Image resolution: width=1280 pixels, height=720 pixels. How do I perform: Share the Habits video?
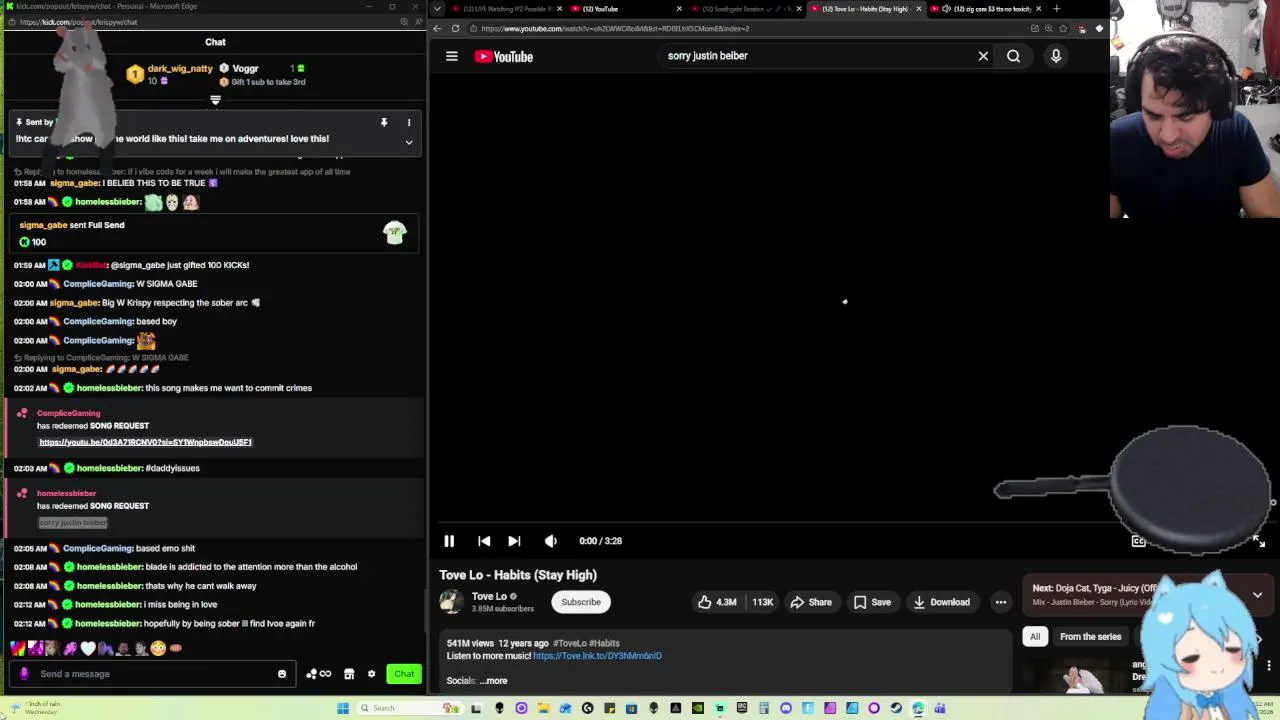[x=811, y=602]
